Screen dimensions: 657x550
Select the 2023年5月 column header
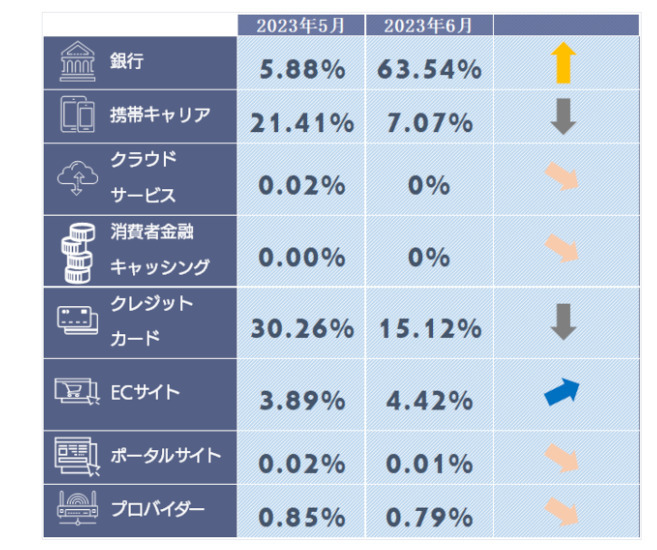tap(301, 25)
